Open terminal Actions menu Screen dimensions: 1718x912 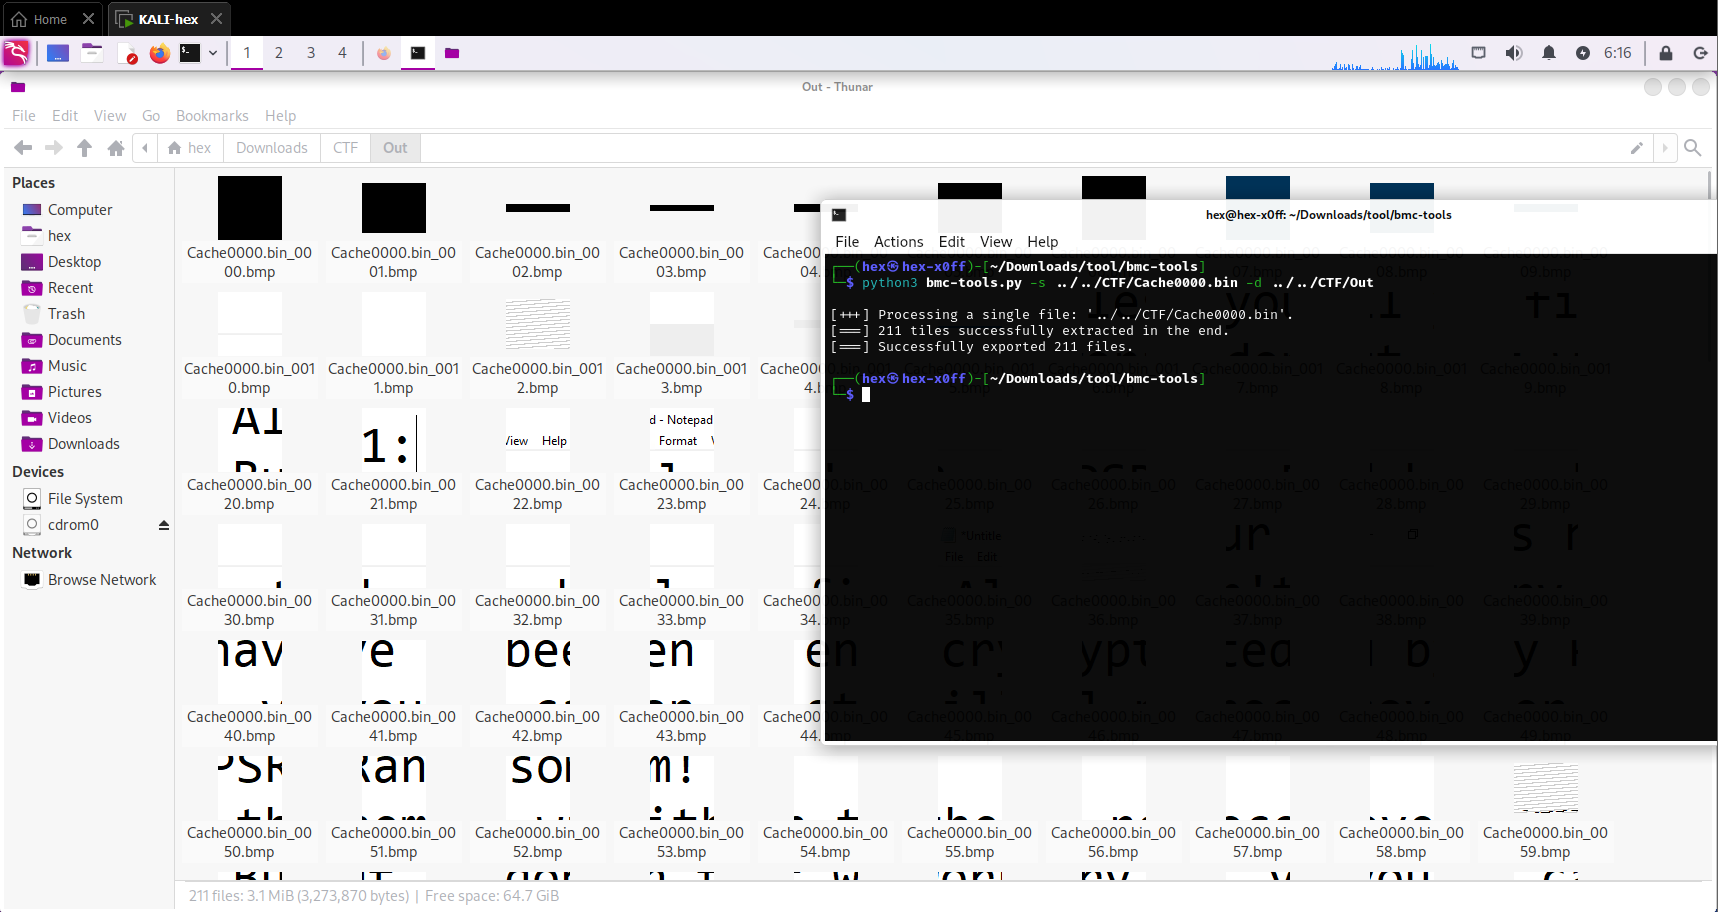coord(898,242)
